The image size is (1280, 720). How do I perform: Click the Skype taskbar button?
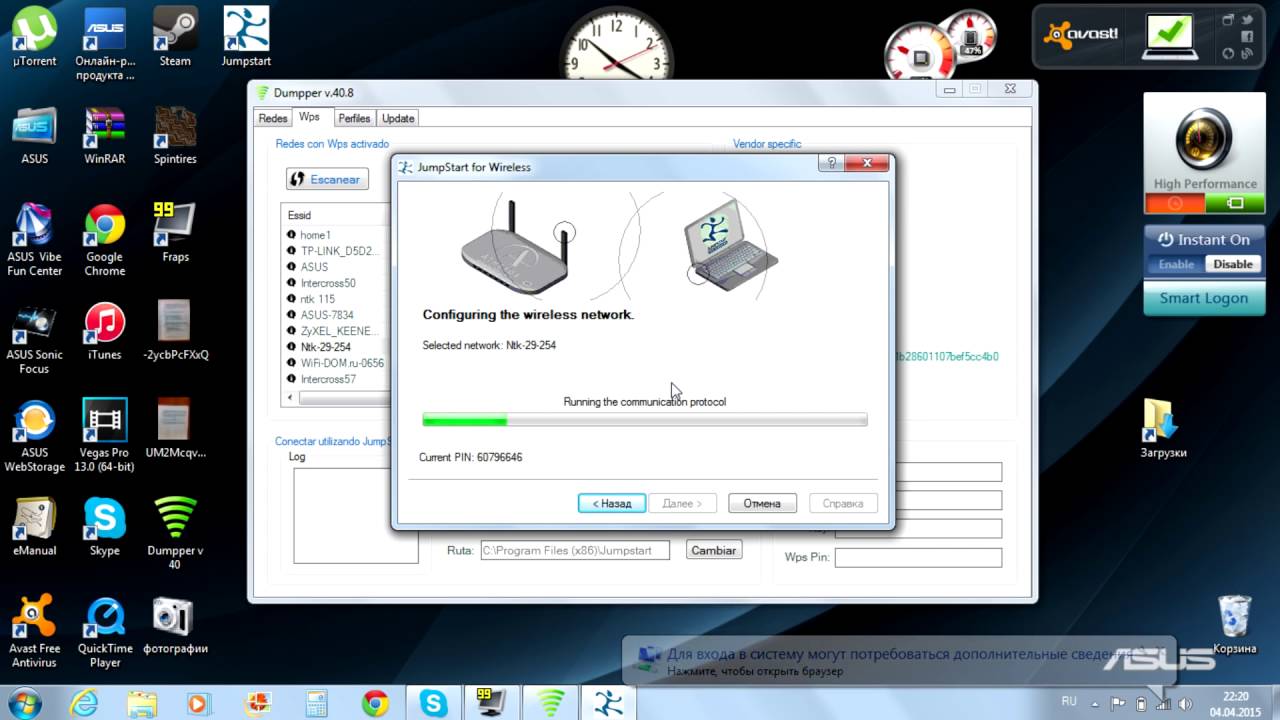click(433, 703)
